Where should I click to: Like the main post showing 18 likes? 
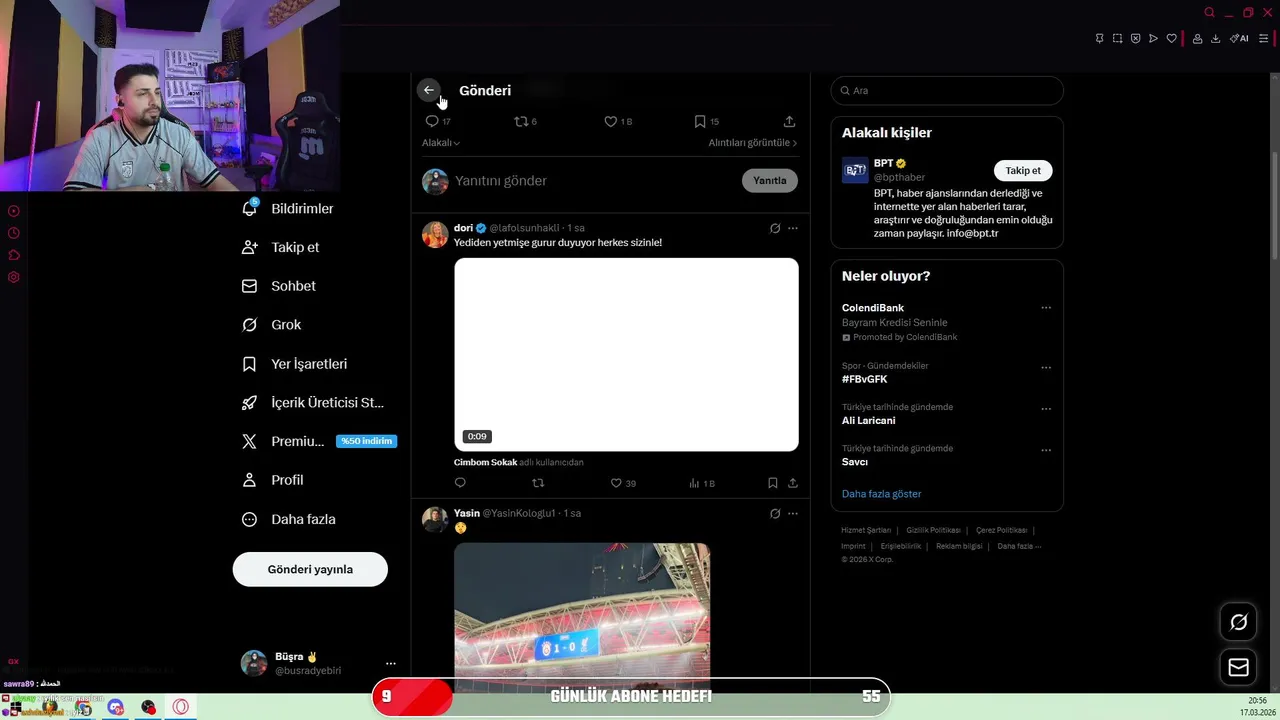[x=610, y=121]
